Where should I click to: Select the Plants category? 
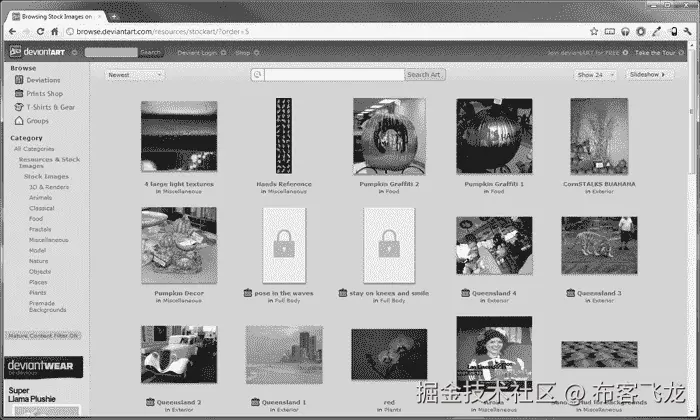click(38, 292)
